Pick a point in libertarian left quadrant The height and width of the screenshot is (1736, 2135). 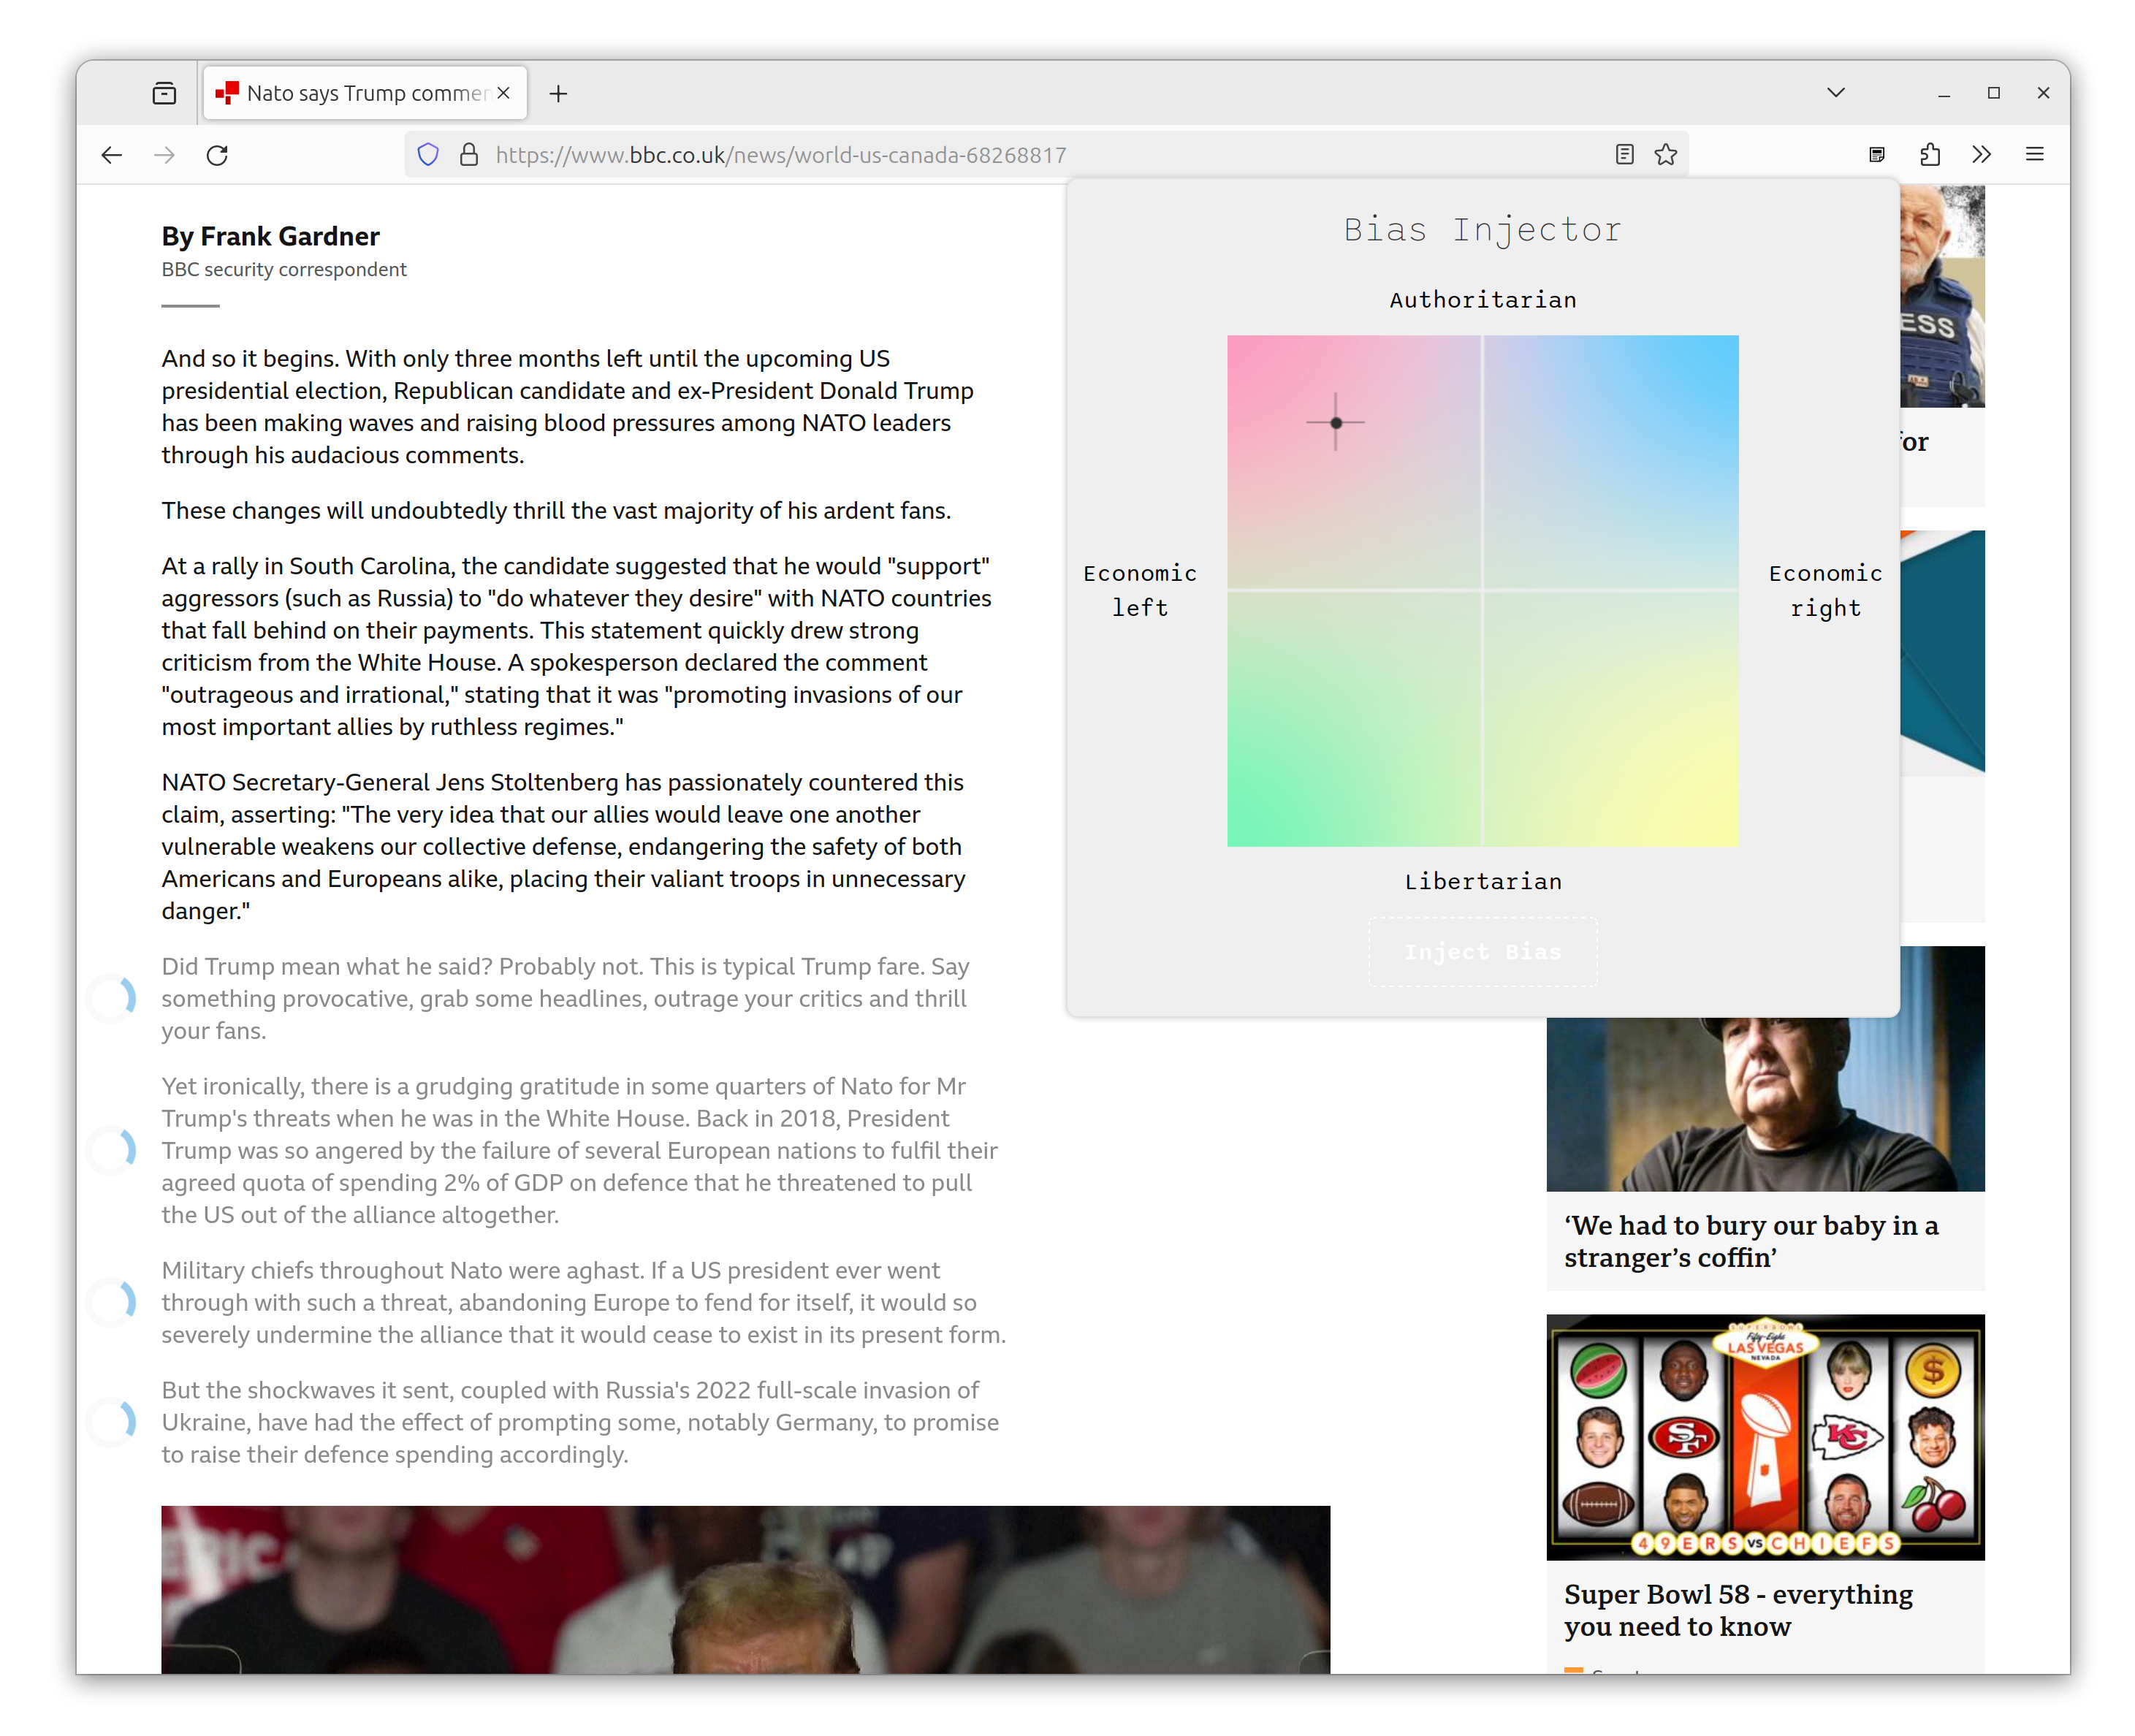click(x=1354, y=719)
